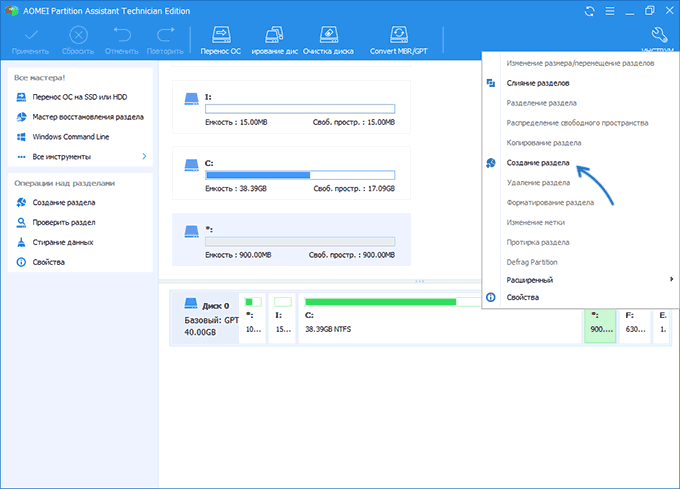This screenshot has height=489, width=680.
Task: Select Диск 0 in disk map
Action: point(205,318)
